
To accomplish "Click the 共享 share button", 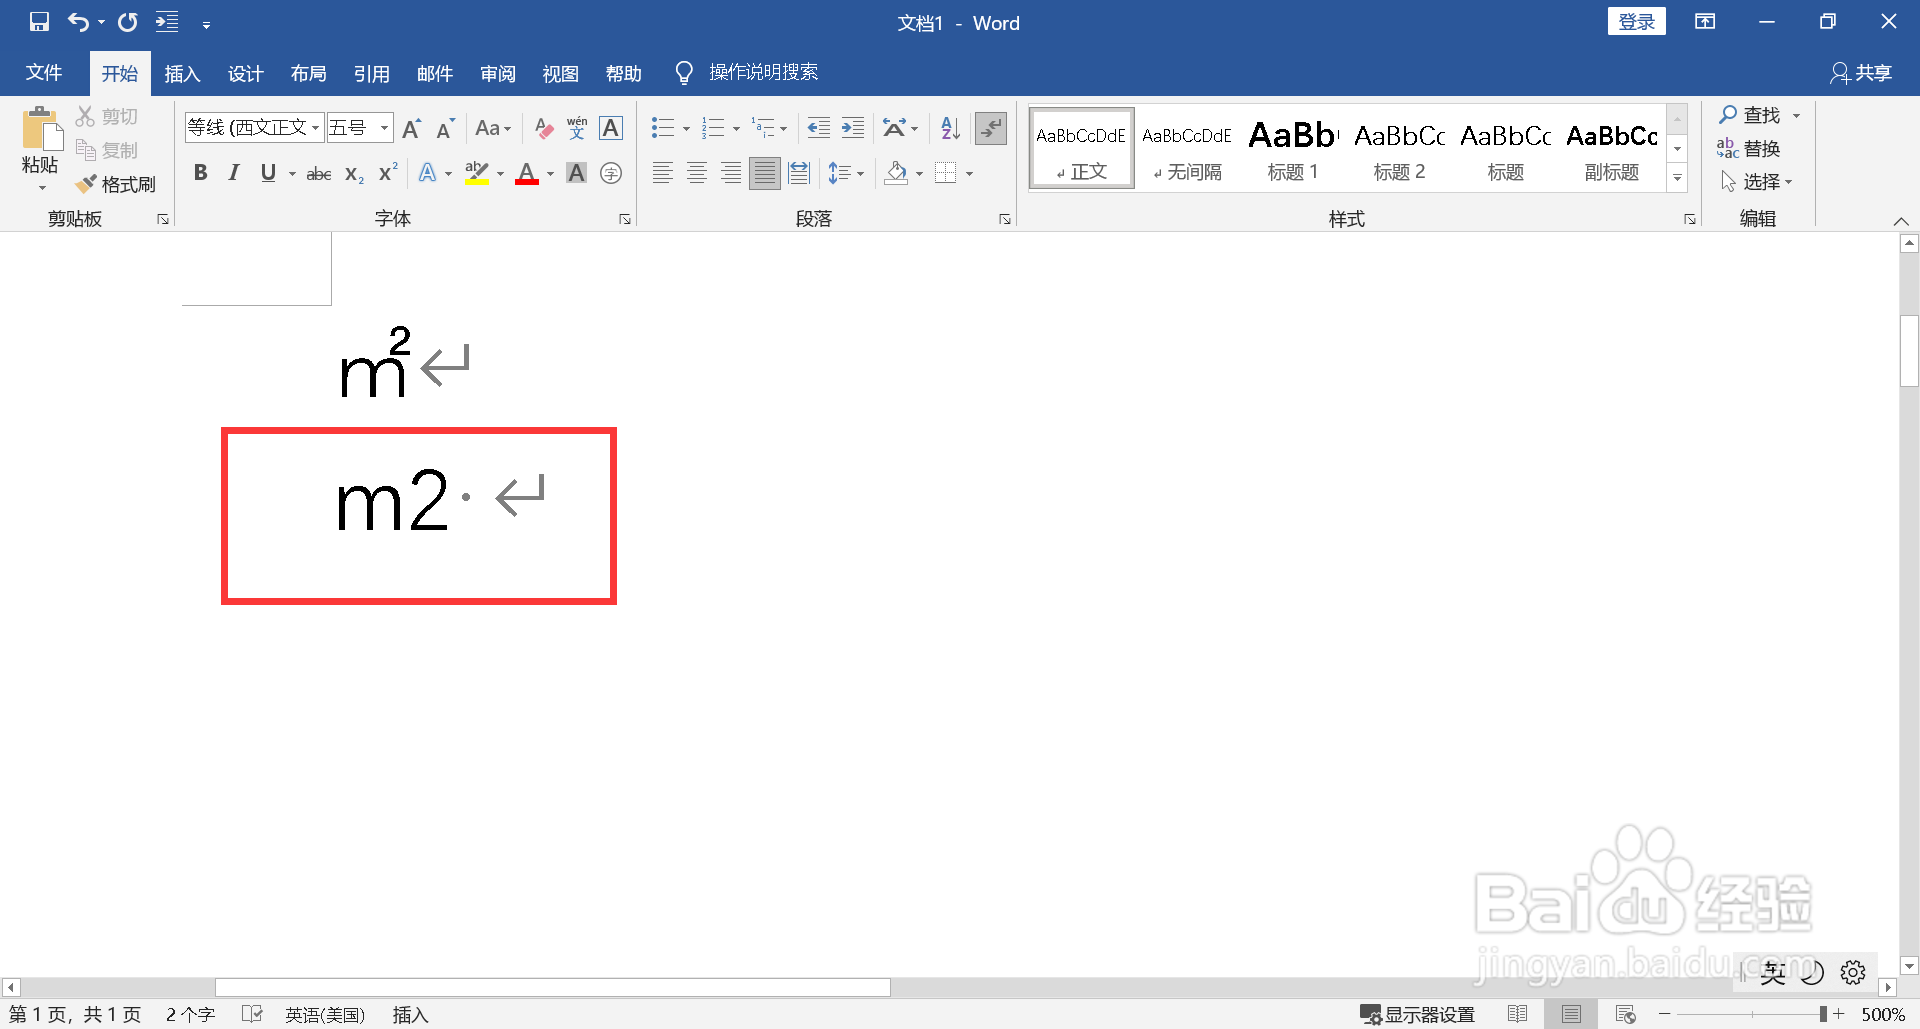I will coord(1861,73).
